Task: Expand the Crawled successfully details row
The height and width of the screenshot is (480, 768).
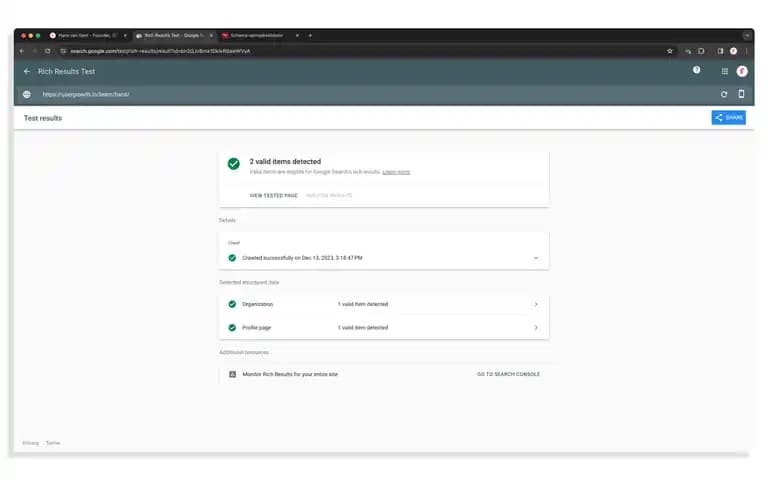Action: coord(384,258)
